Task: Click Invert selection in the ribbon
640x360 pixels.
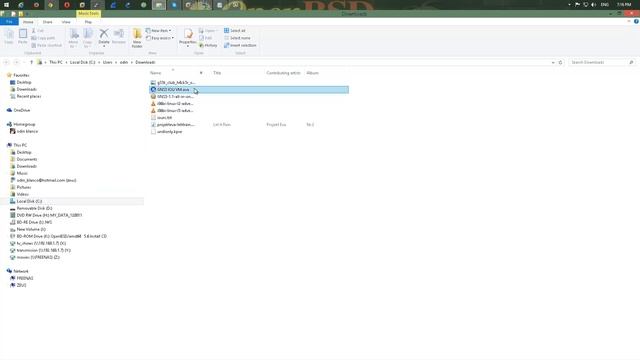Action: tap(240, 45)
